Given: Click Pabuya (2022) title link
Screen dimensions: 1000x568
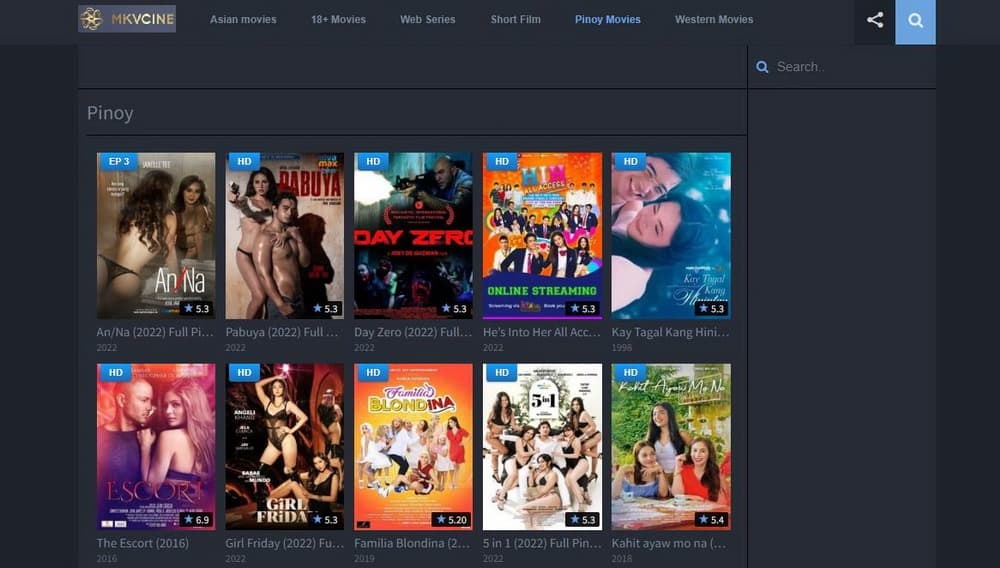Looking at the screenshot, I should pos(282,332).
